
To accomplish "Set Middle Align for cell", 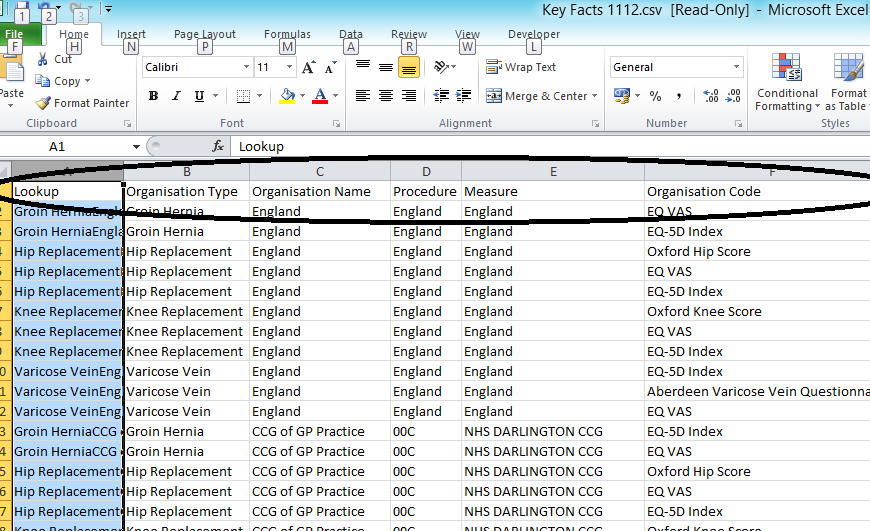I will tap(386, 67).
